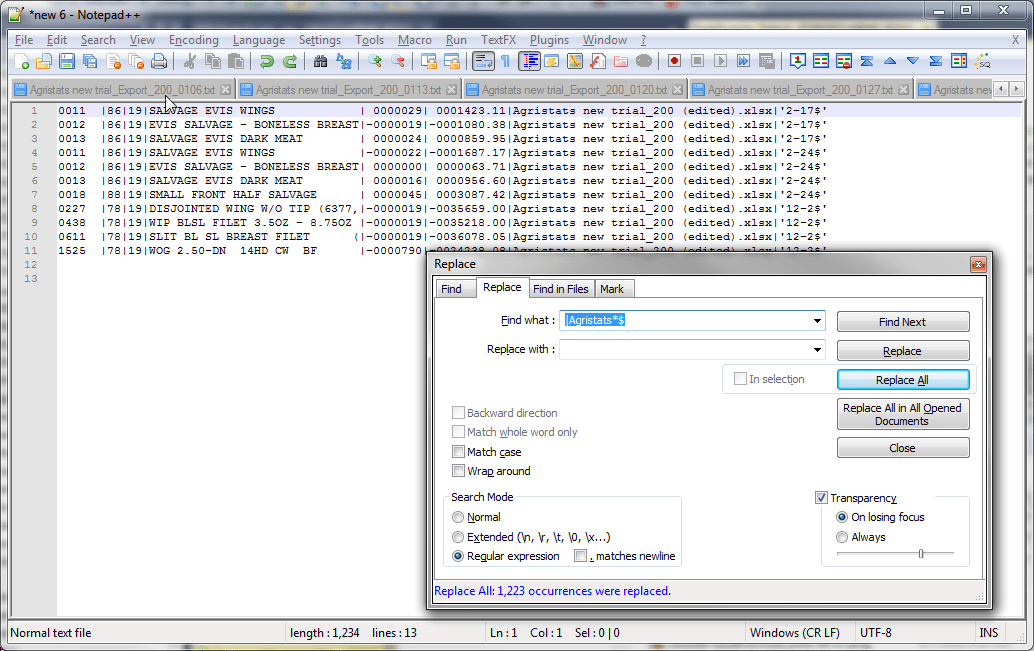Open the Find what dropdown list
The height and width of the screenshot is (651, 1034).
(x=818, y=321)
